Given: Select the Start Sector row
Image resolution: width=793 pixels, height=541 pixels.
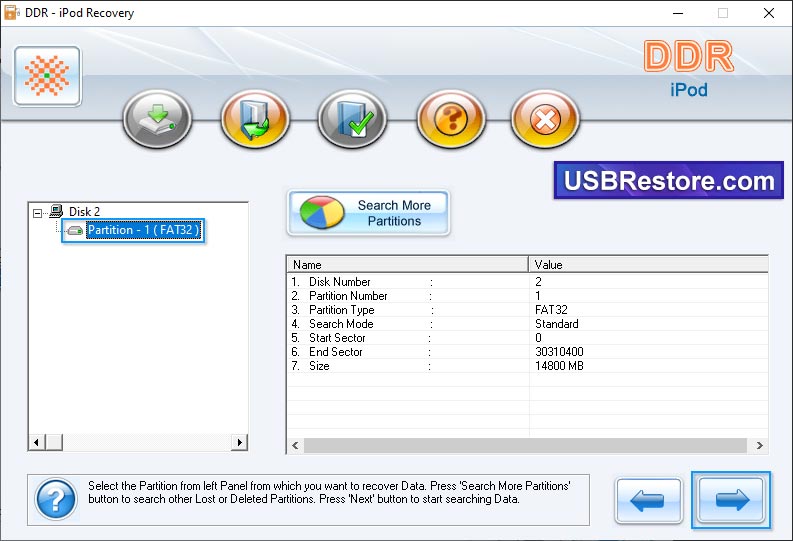Looking at the screenshot, I should 527,338.
